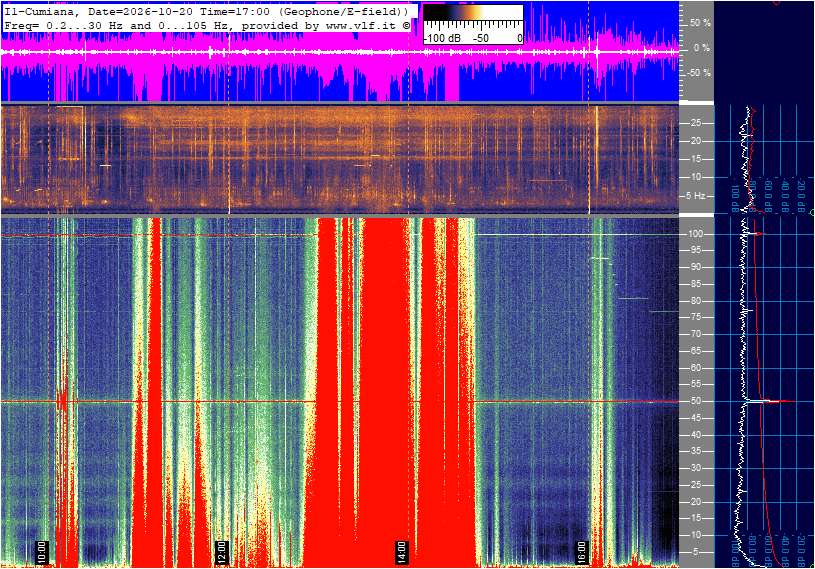This screenshot has width=815, height=569.
Task: Click the 15 tick on the 0–30 Hz scale
Action: 695,159
